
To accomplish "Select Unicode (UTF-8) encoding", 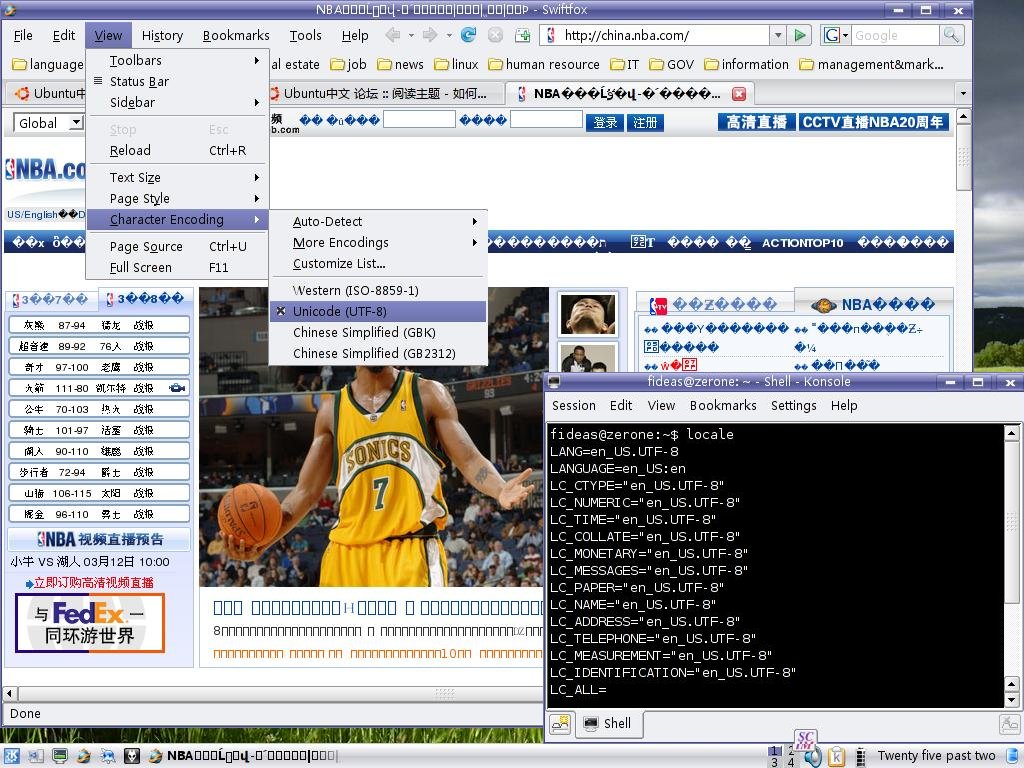I will 378,312.
